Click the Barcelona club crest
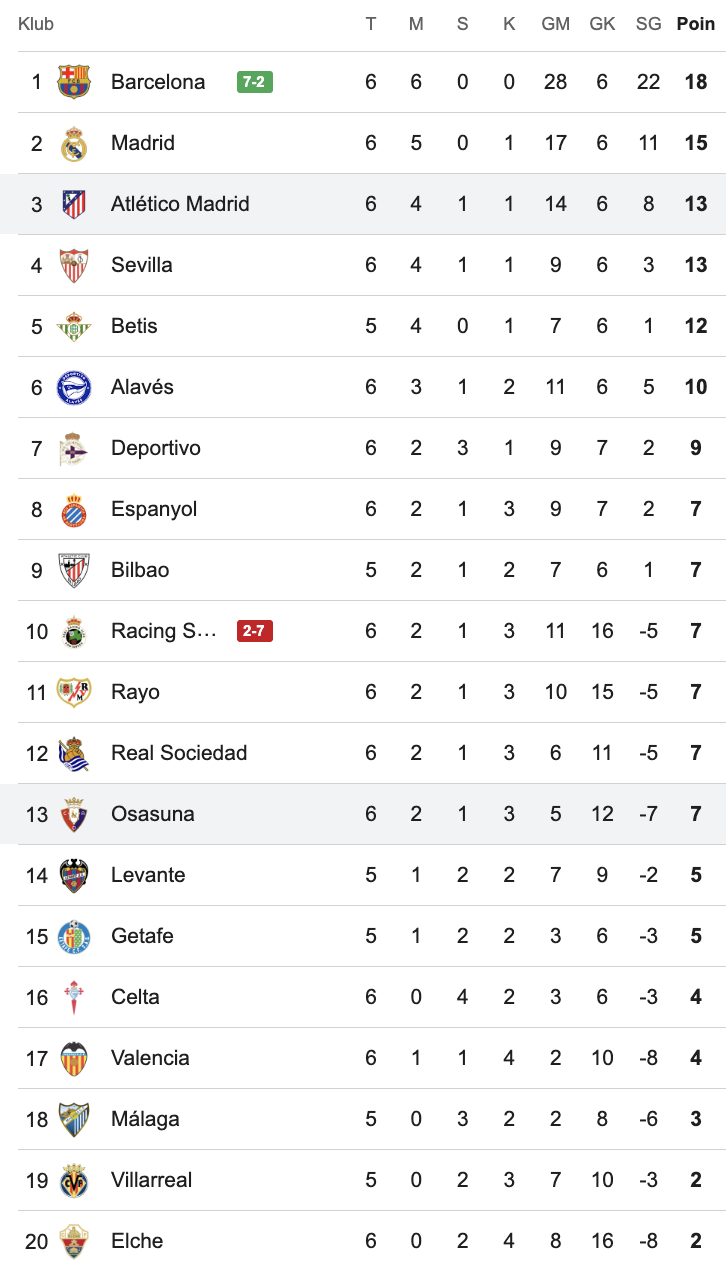Screen dimensions: 726x1288 point(74,82)
